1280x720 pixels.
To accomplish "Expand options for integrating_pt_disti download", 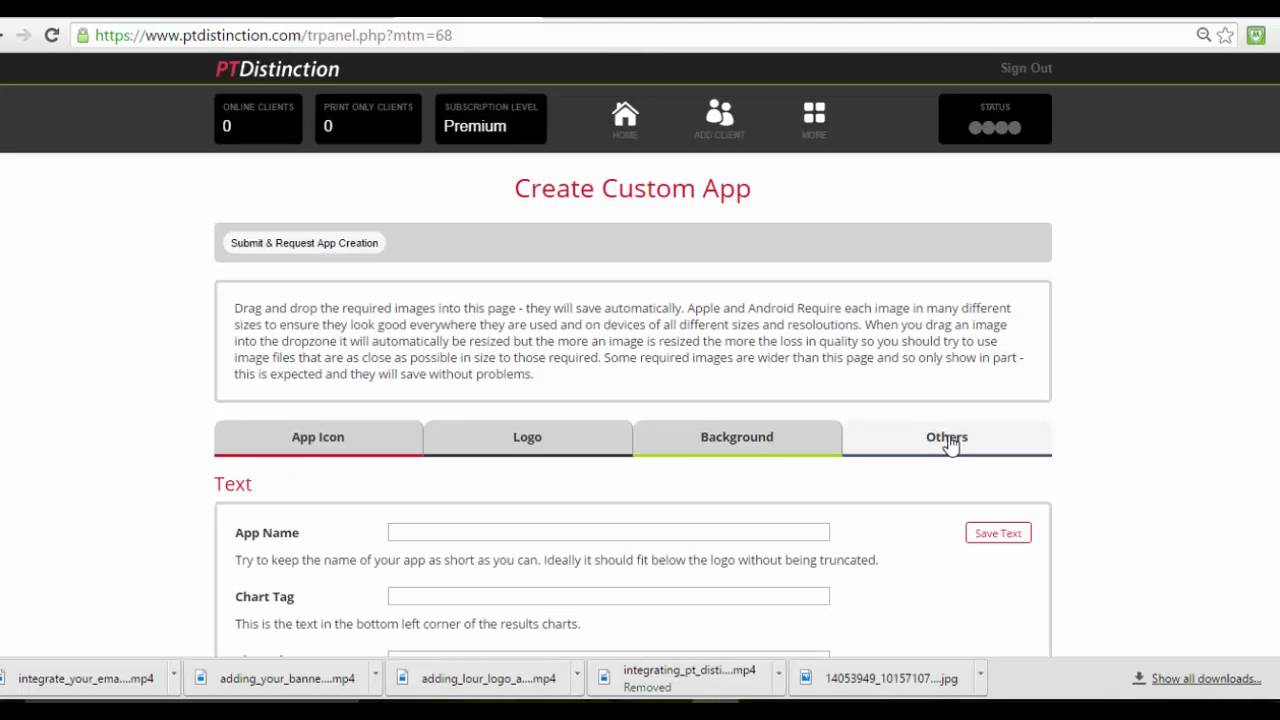I will (x=778, y=674).
